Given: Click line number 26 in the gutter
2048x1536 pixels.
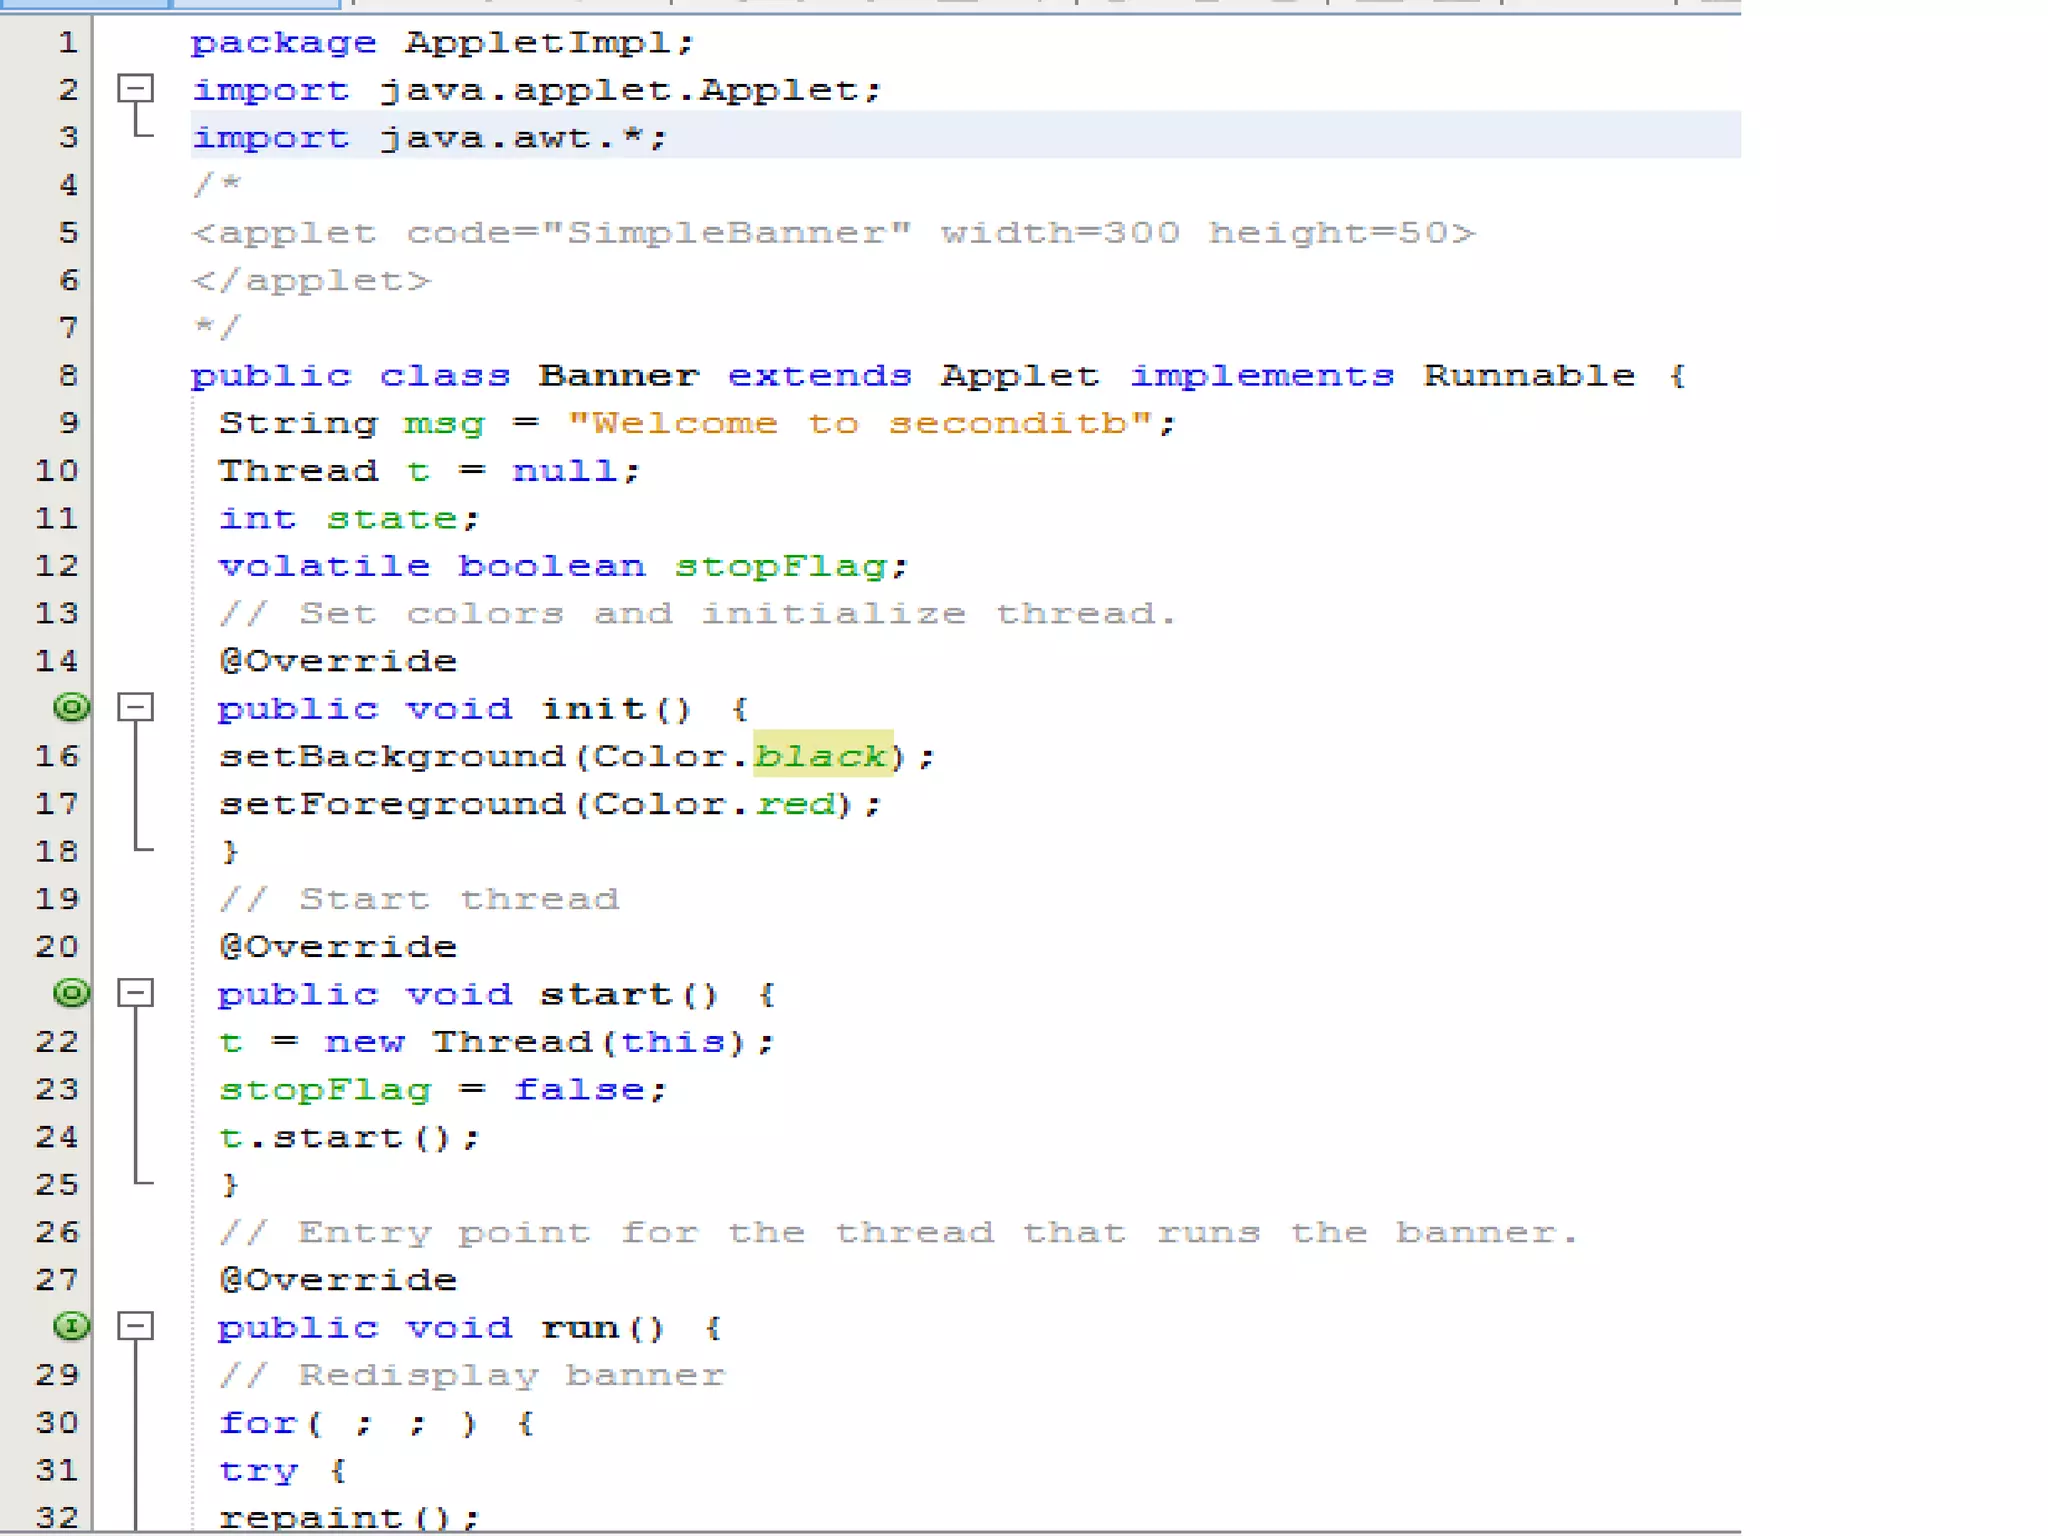Looking at the screenshot, I should coord(56,1232).
